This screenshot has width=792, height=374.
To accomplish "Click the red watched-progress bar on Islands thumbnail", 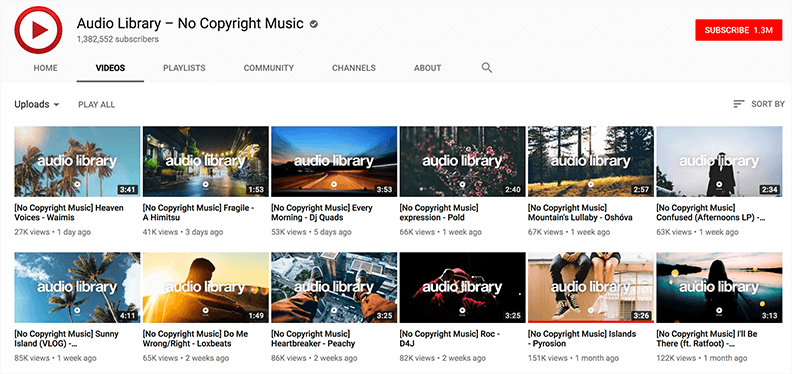I will coord(590,321).
